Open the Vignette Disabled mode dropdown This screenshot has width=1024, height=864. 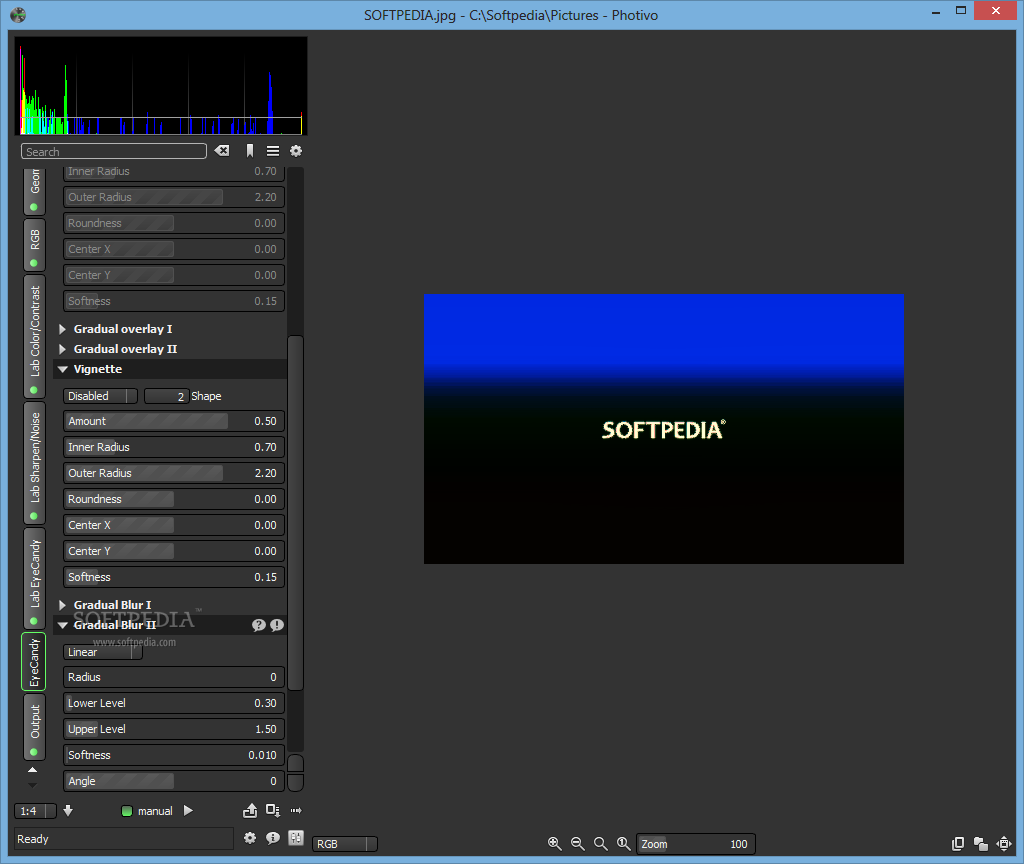[100, 396]
